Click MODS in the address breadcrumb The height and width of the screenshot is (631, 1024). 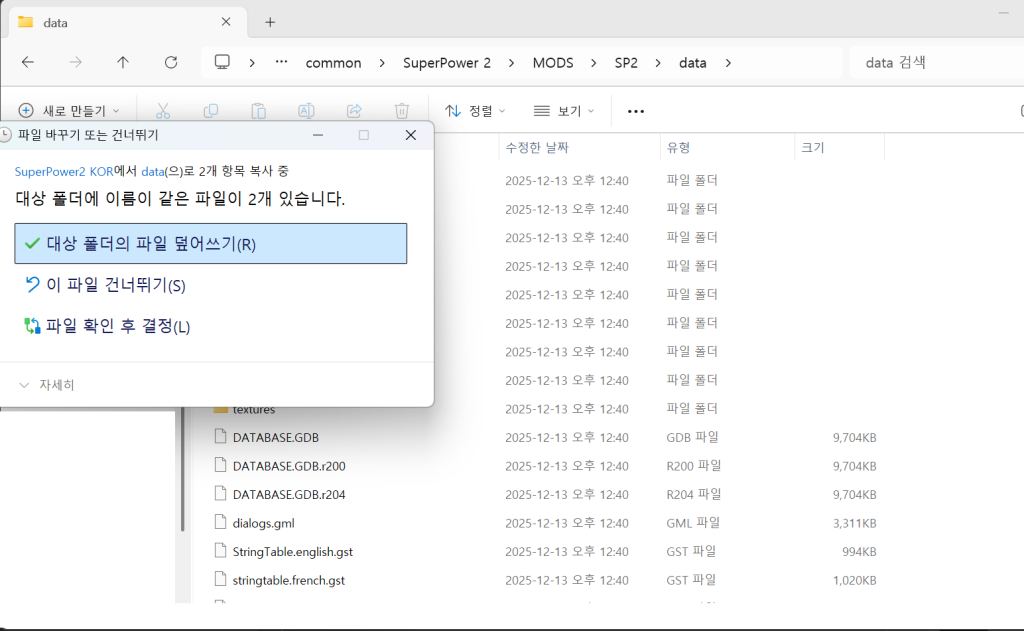[553, 63]
